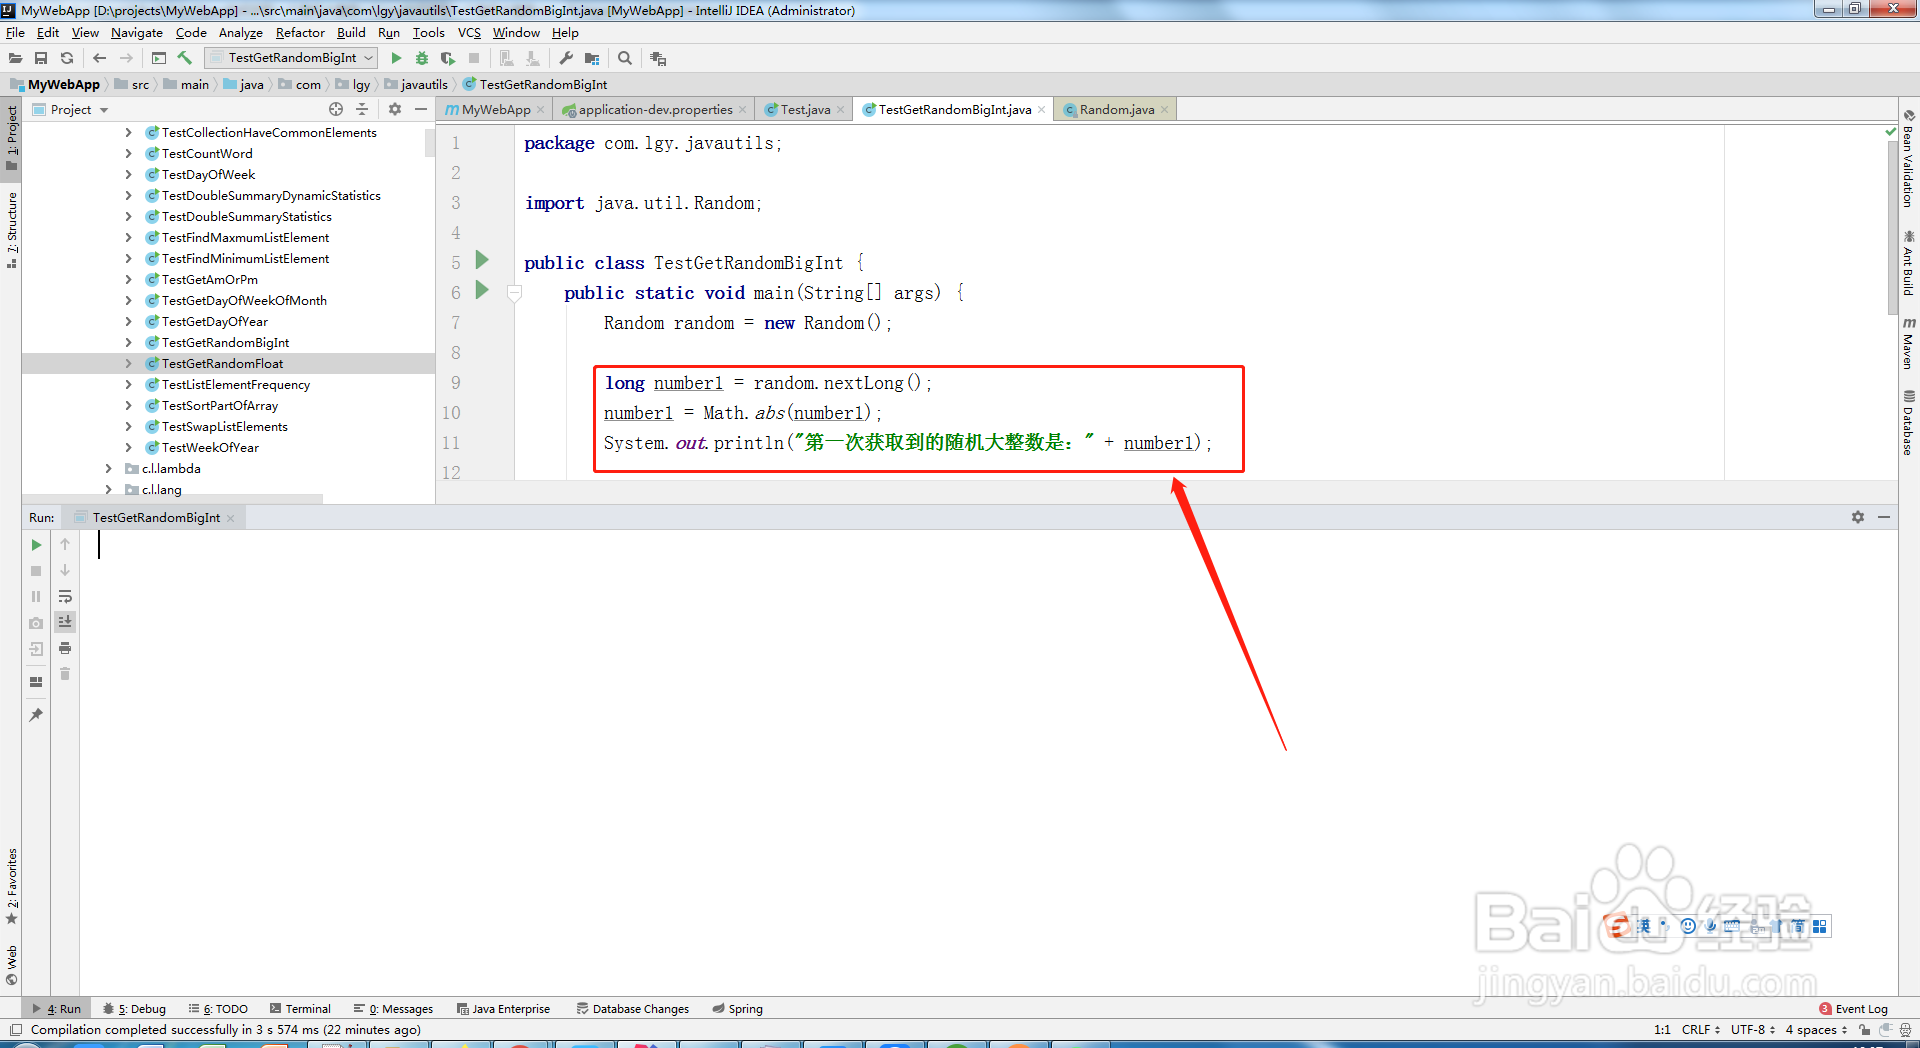Screen dimensions: 1920x1048
Task: Toggle the Project tool window side tab
Action: [x=11, y=138]
